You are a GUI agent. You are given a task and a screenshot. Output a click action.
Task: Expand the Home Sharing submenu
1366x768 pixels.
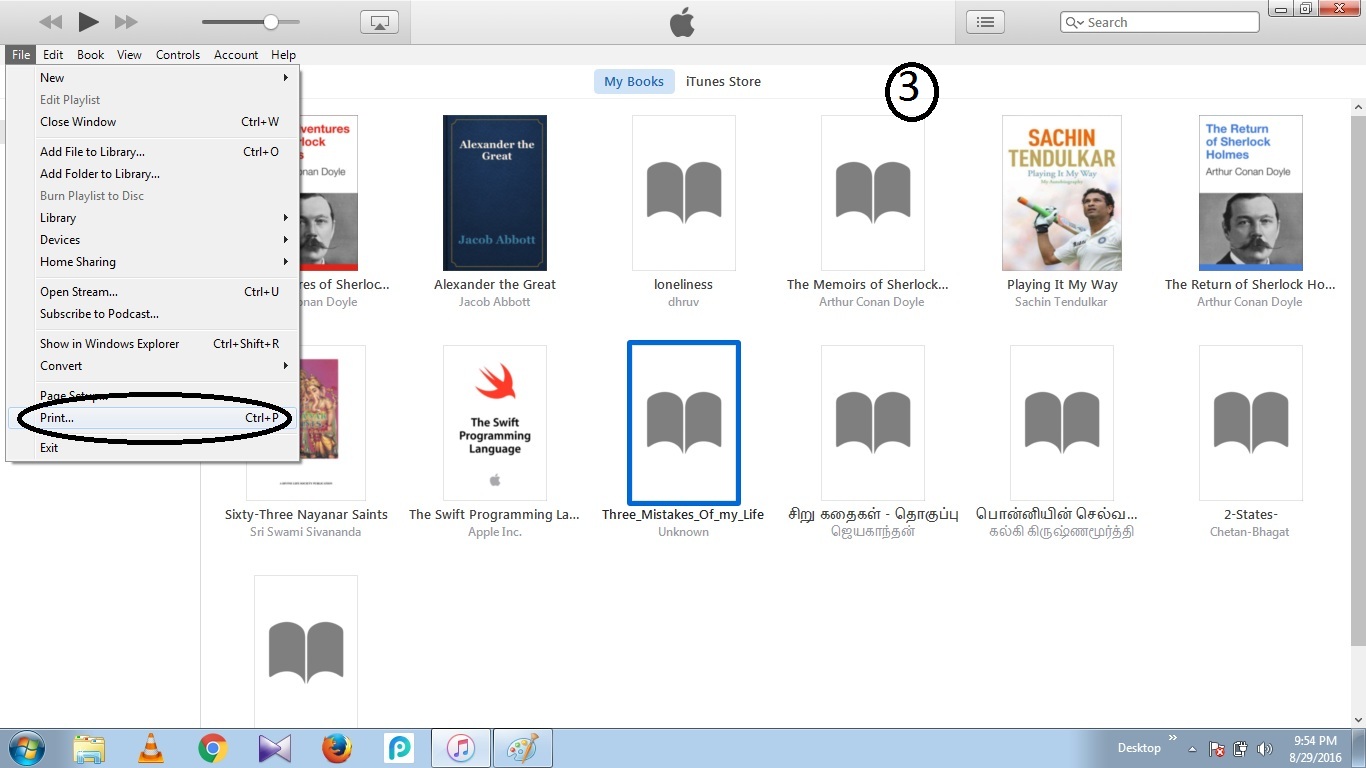152,262
